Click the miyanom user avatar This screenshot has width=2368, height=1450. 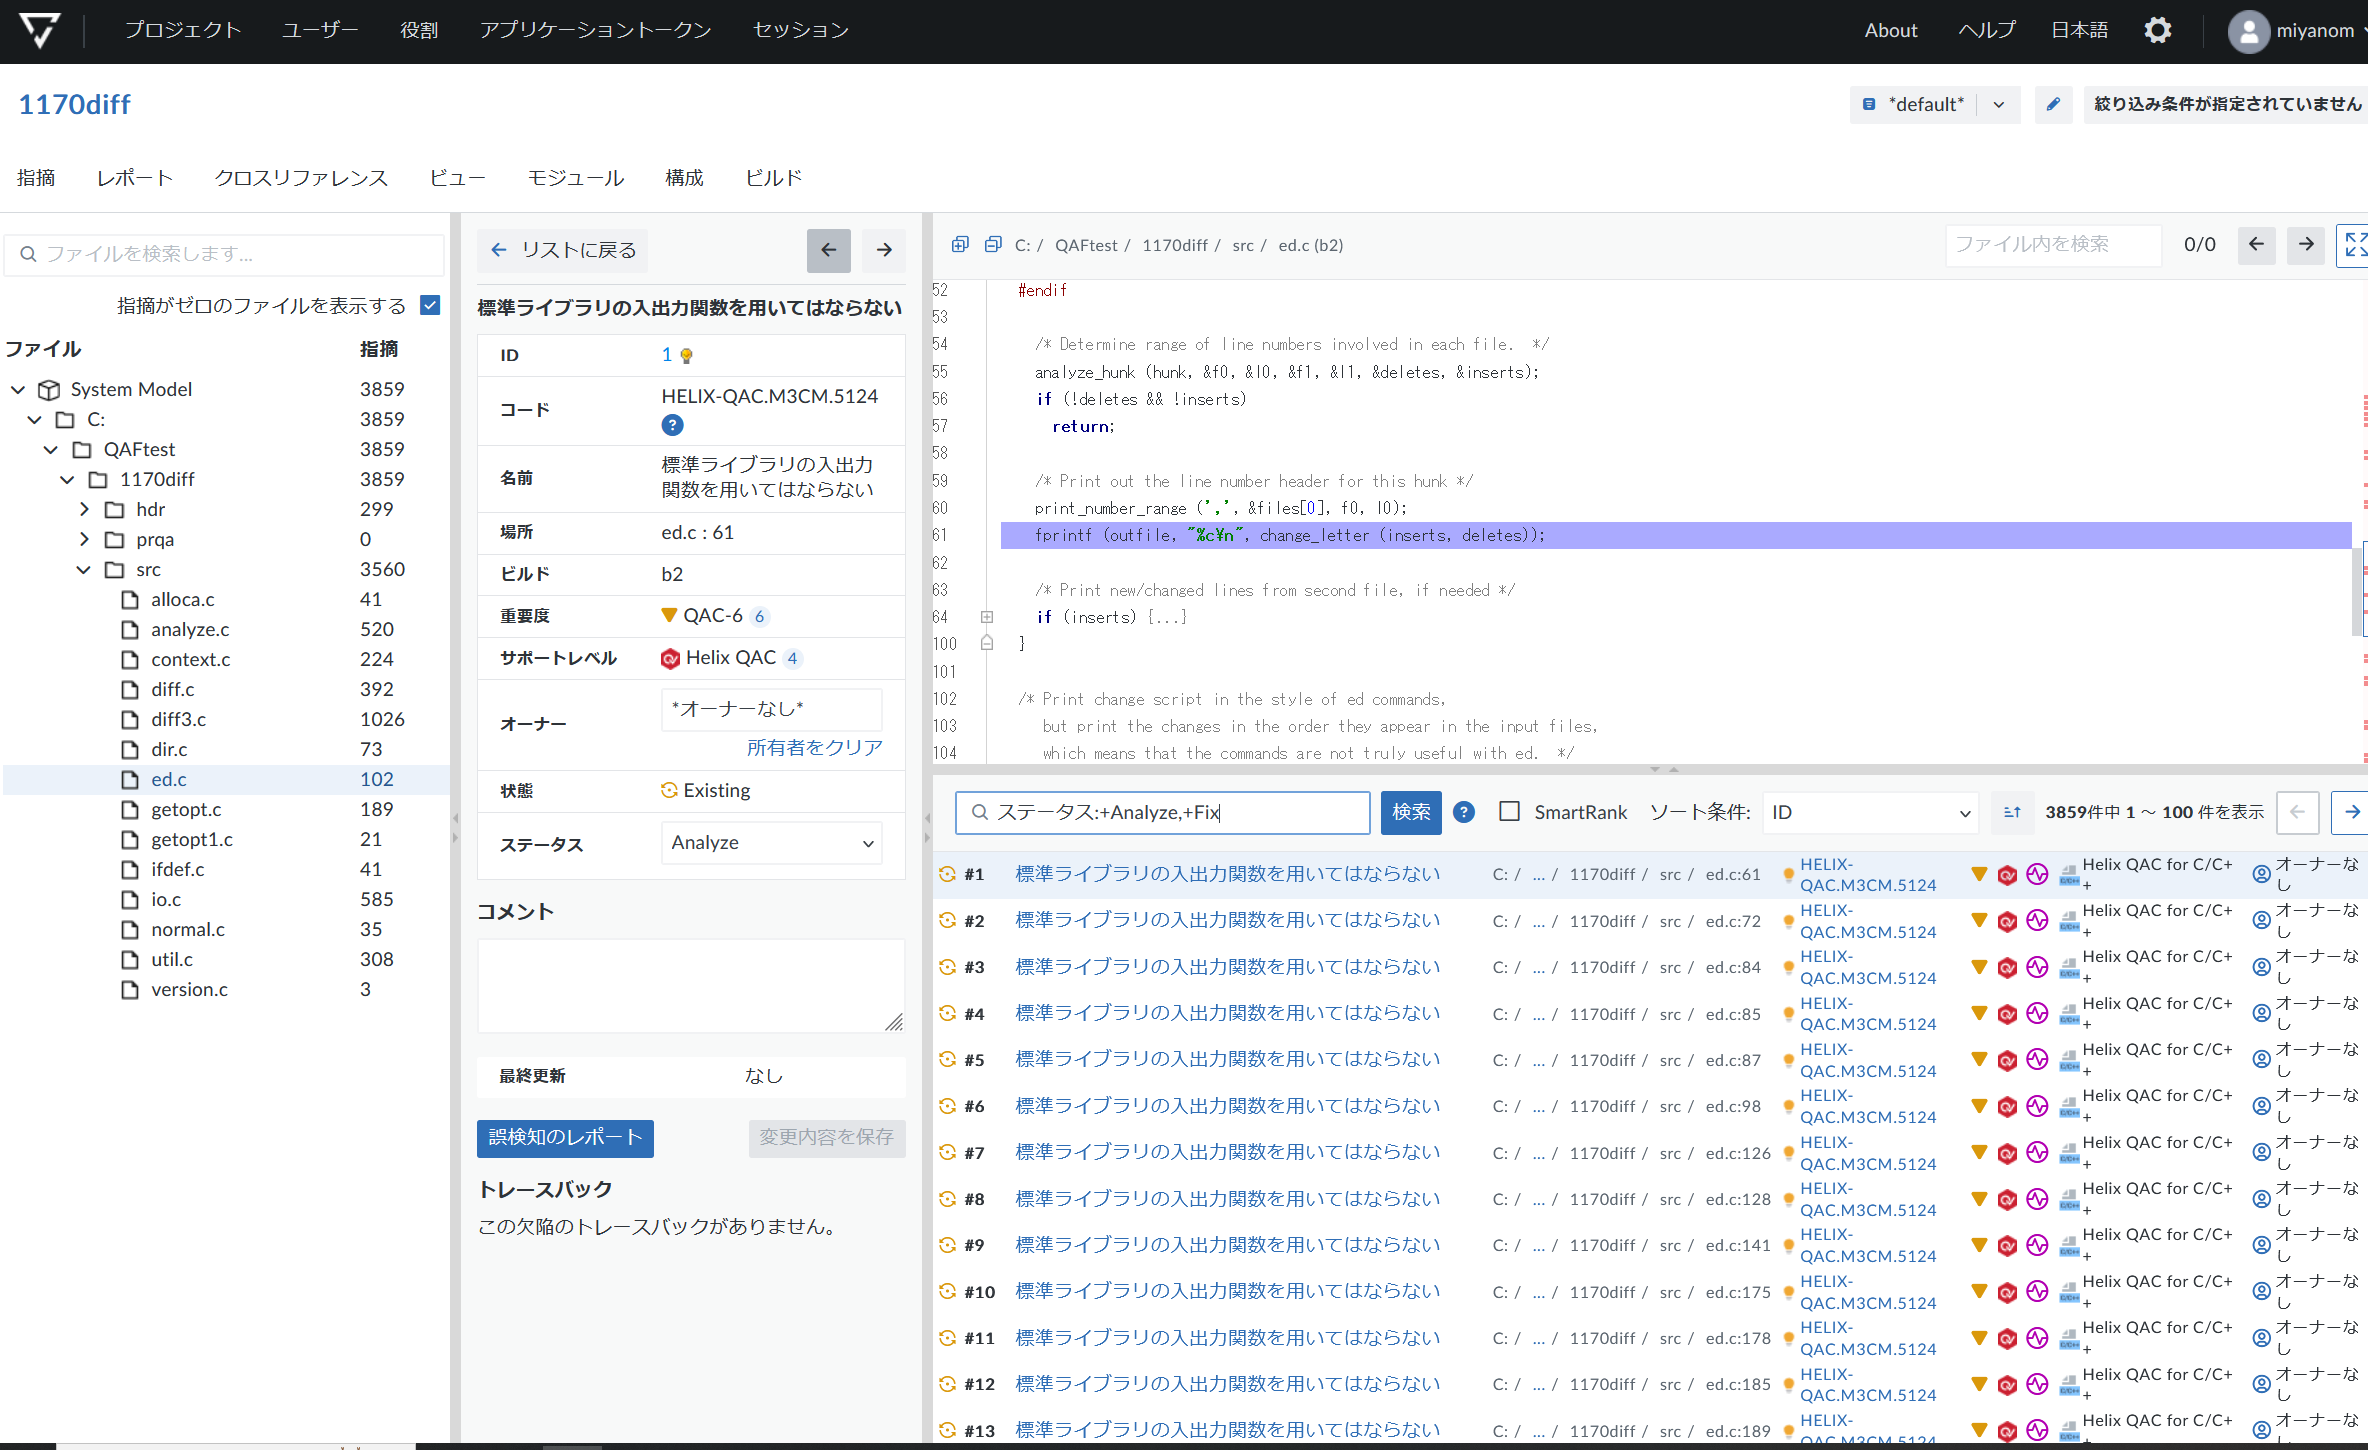coord(2248,31)
